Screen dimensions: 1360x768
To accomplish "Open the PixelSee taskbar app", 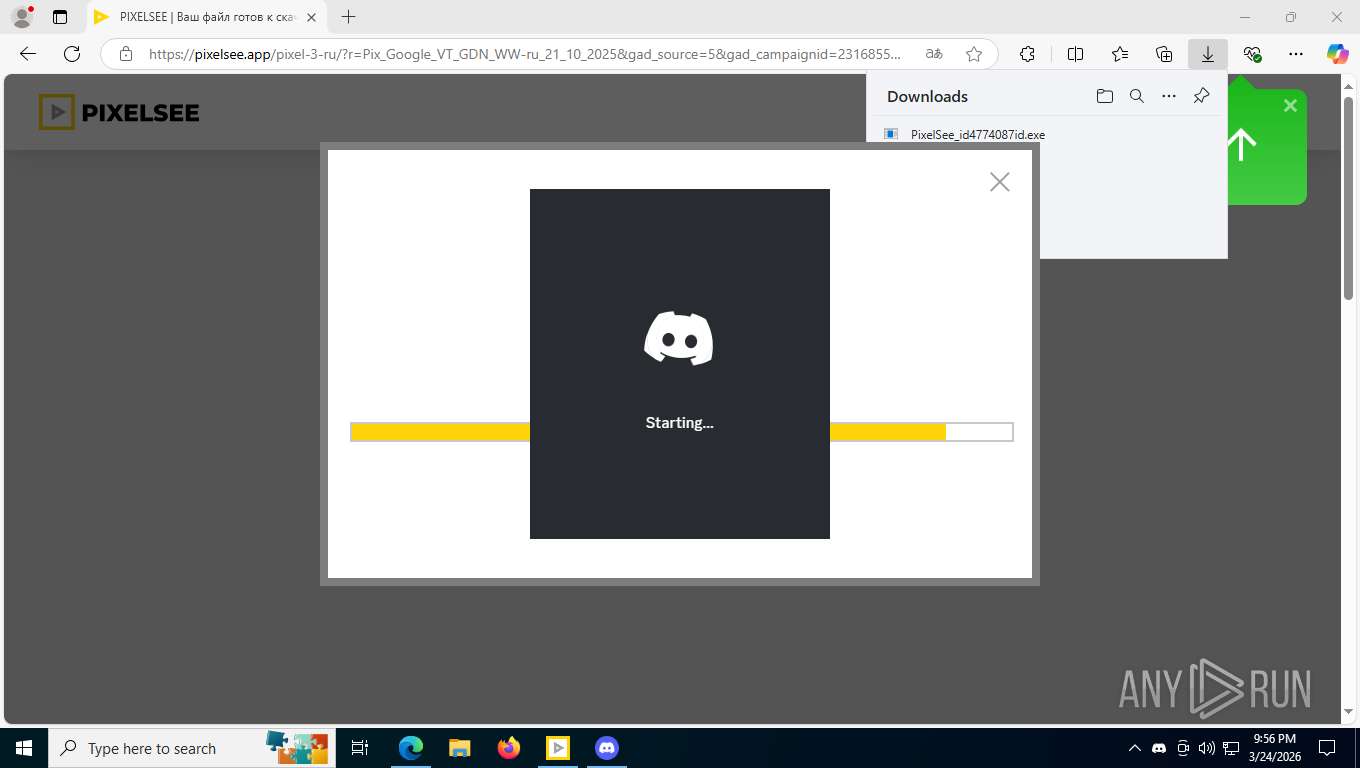I will coord(558,748).
